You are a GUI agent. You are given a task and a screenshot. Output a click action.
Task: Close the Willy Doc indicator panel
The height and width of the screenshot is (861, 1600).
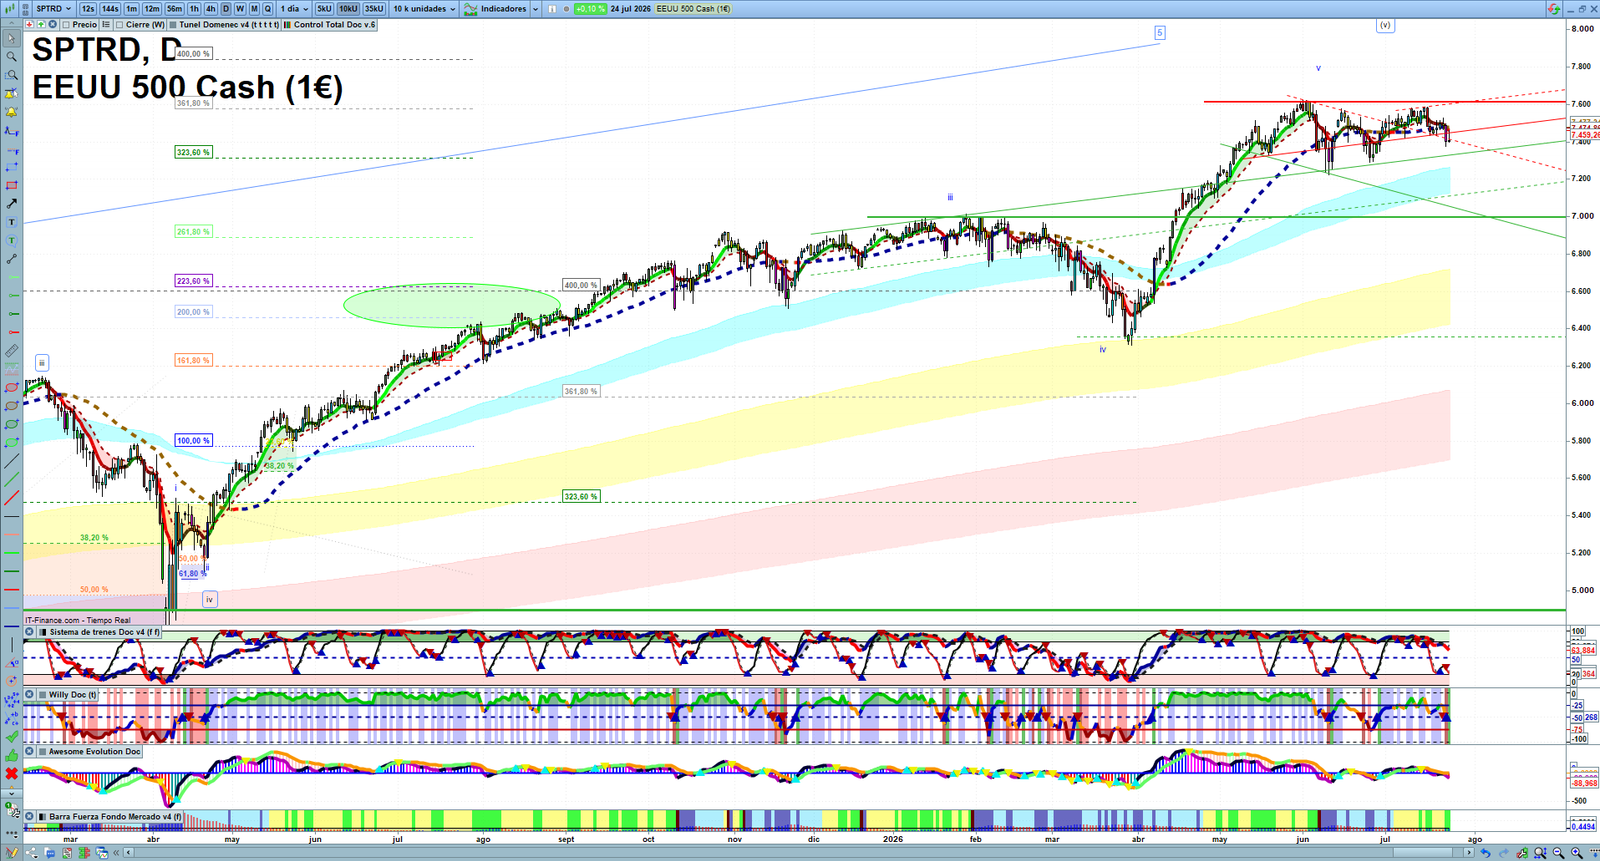(x=29, y=694)
